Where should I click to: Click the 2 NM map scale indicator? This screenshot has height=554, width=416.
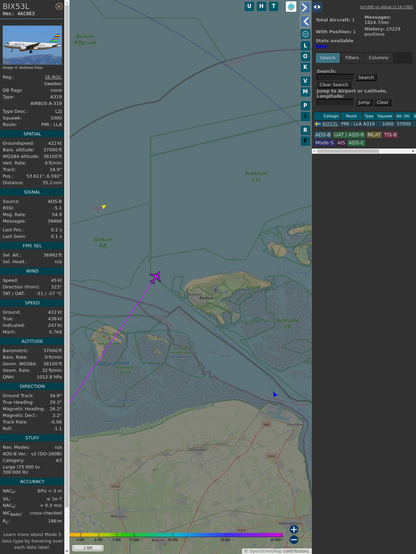pyautogui.click(x=88, y=548)
